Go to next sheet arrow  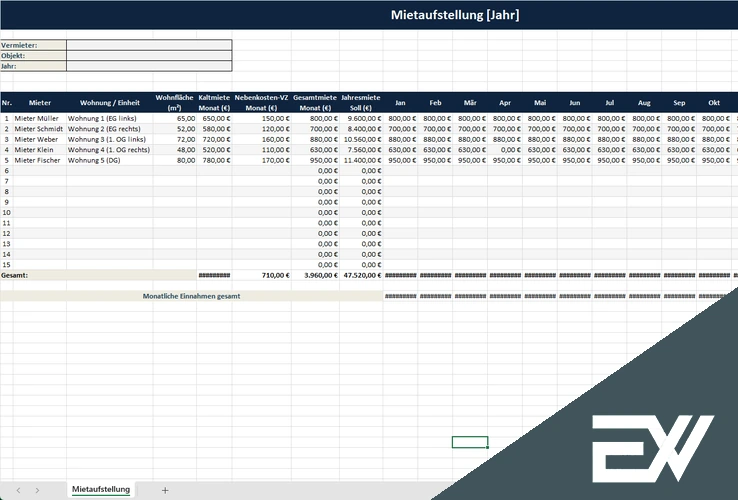[x=37, y=490]
